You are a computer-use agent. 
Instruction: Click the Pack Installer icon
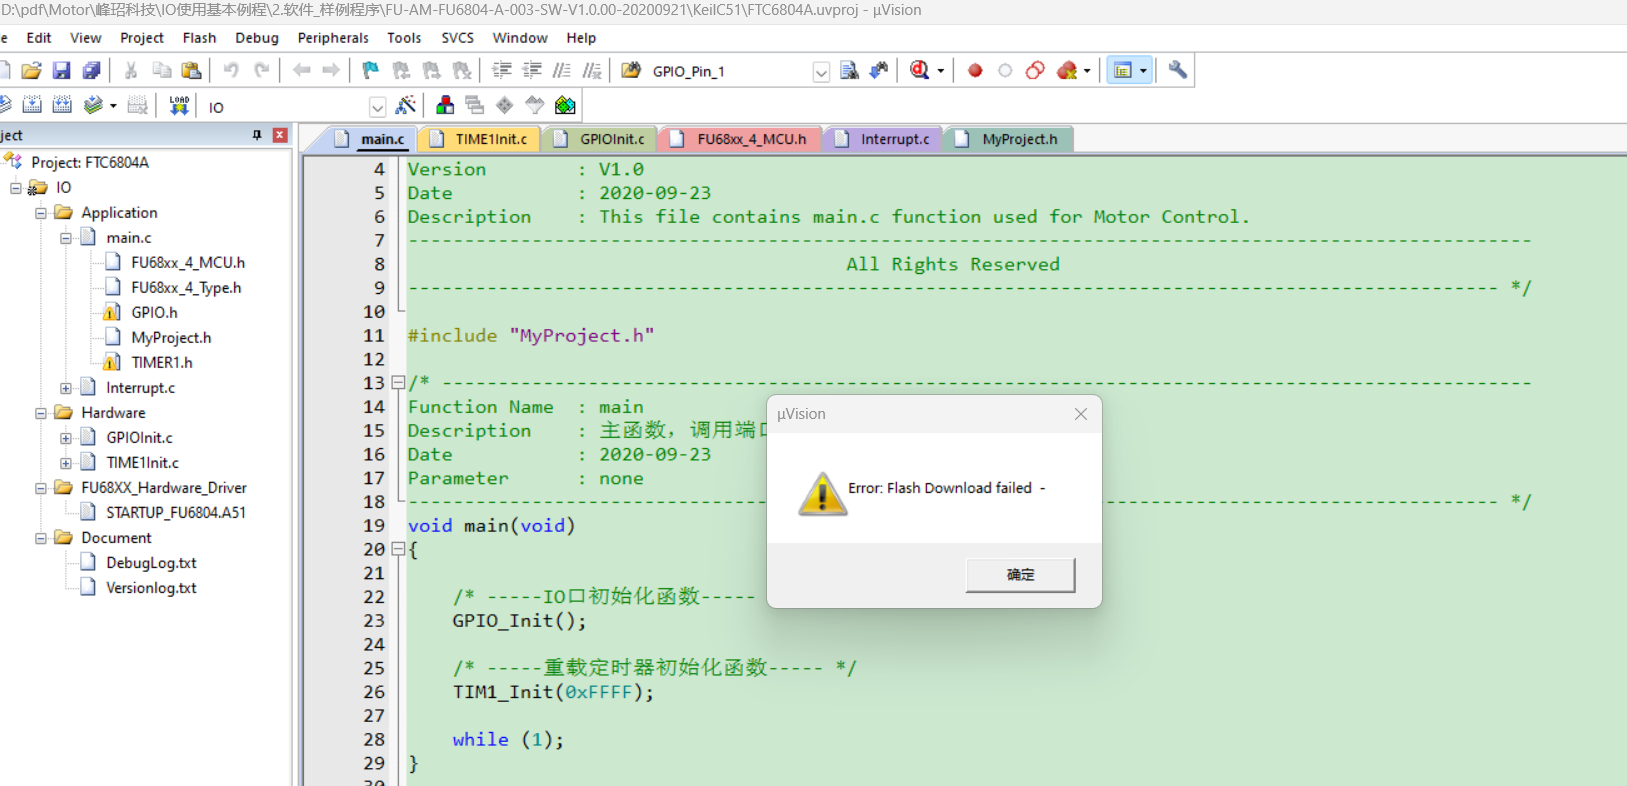pyautogui.click(x=565, y=105)
